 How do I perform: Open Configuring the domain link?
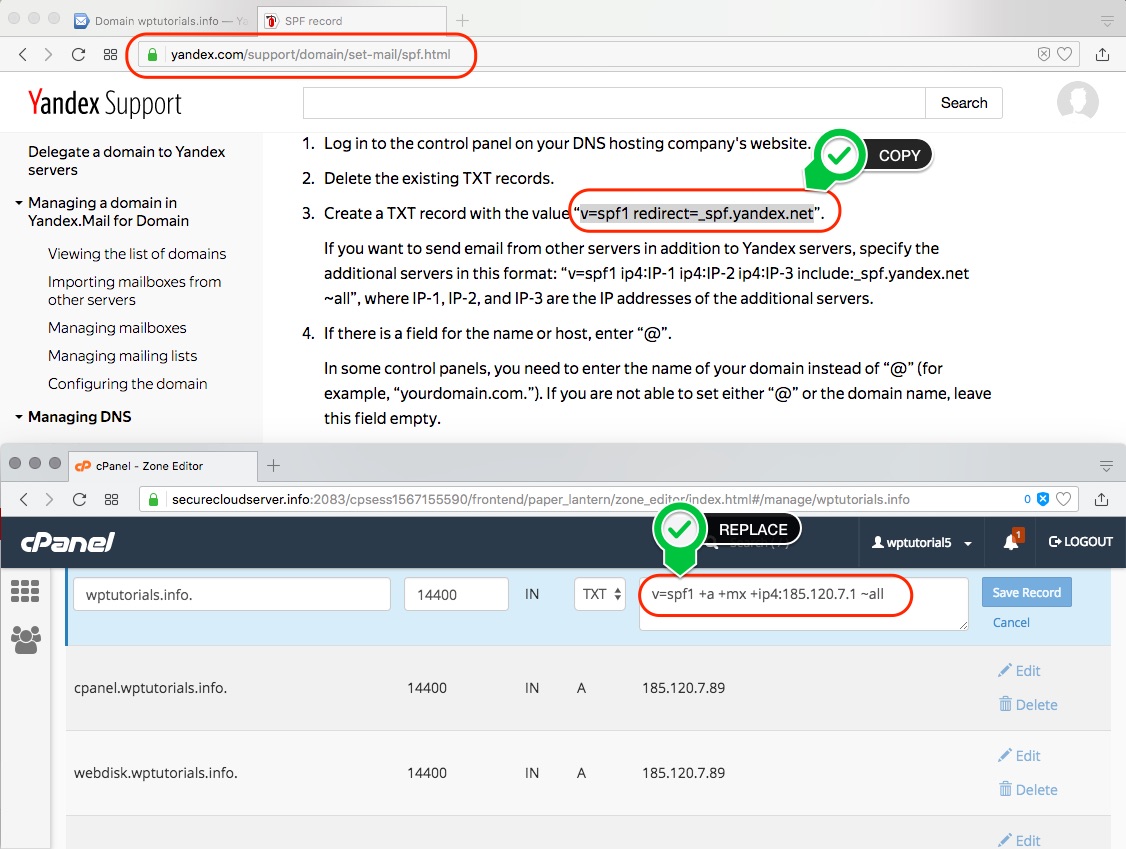[x=128, y=384]
